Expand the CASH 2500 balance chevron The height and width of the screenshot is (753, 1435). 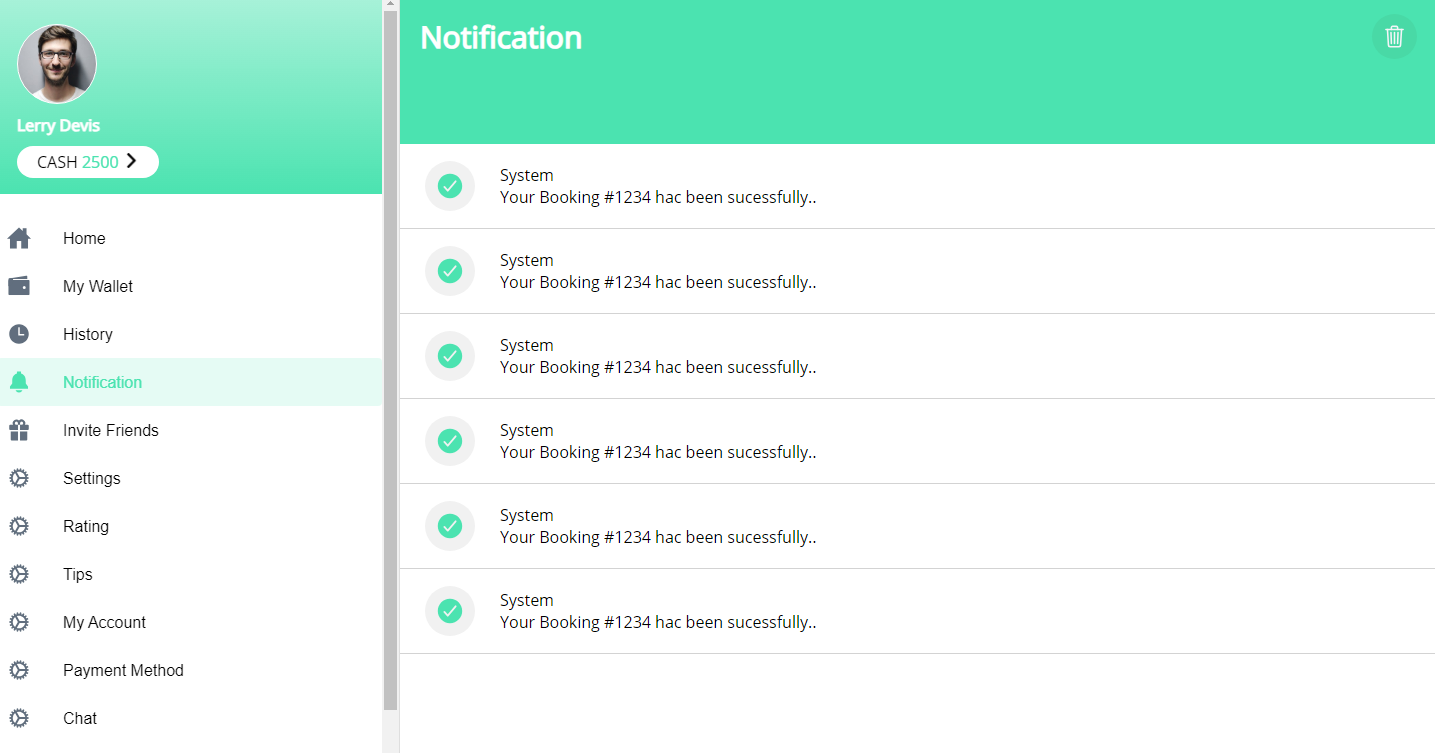click(x=131, y=161)
